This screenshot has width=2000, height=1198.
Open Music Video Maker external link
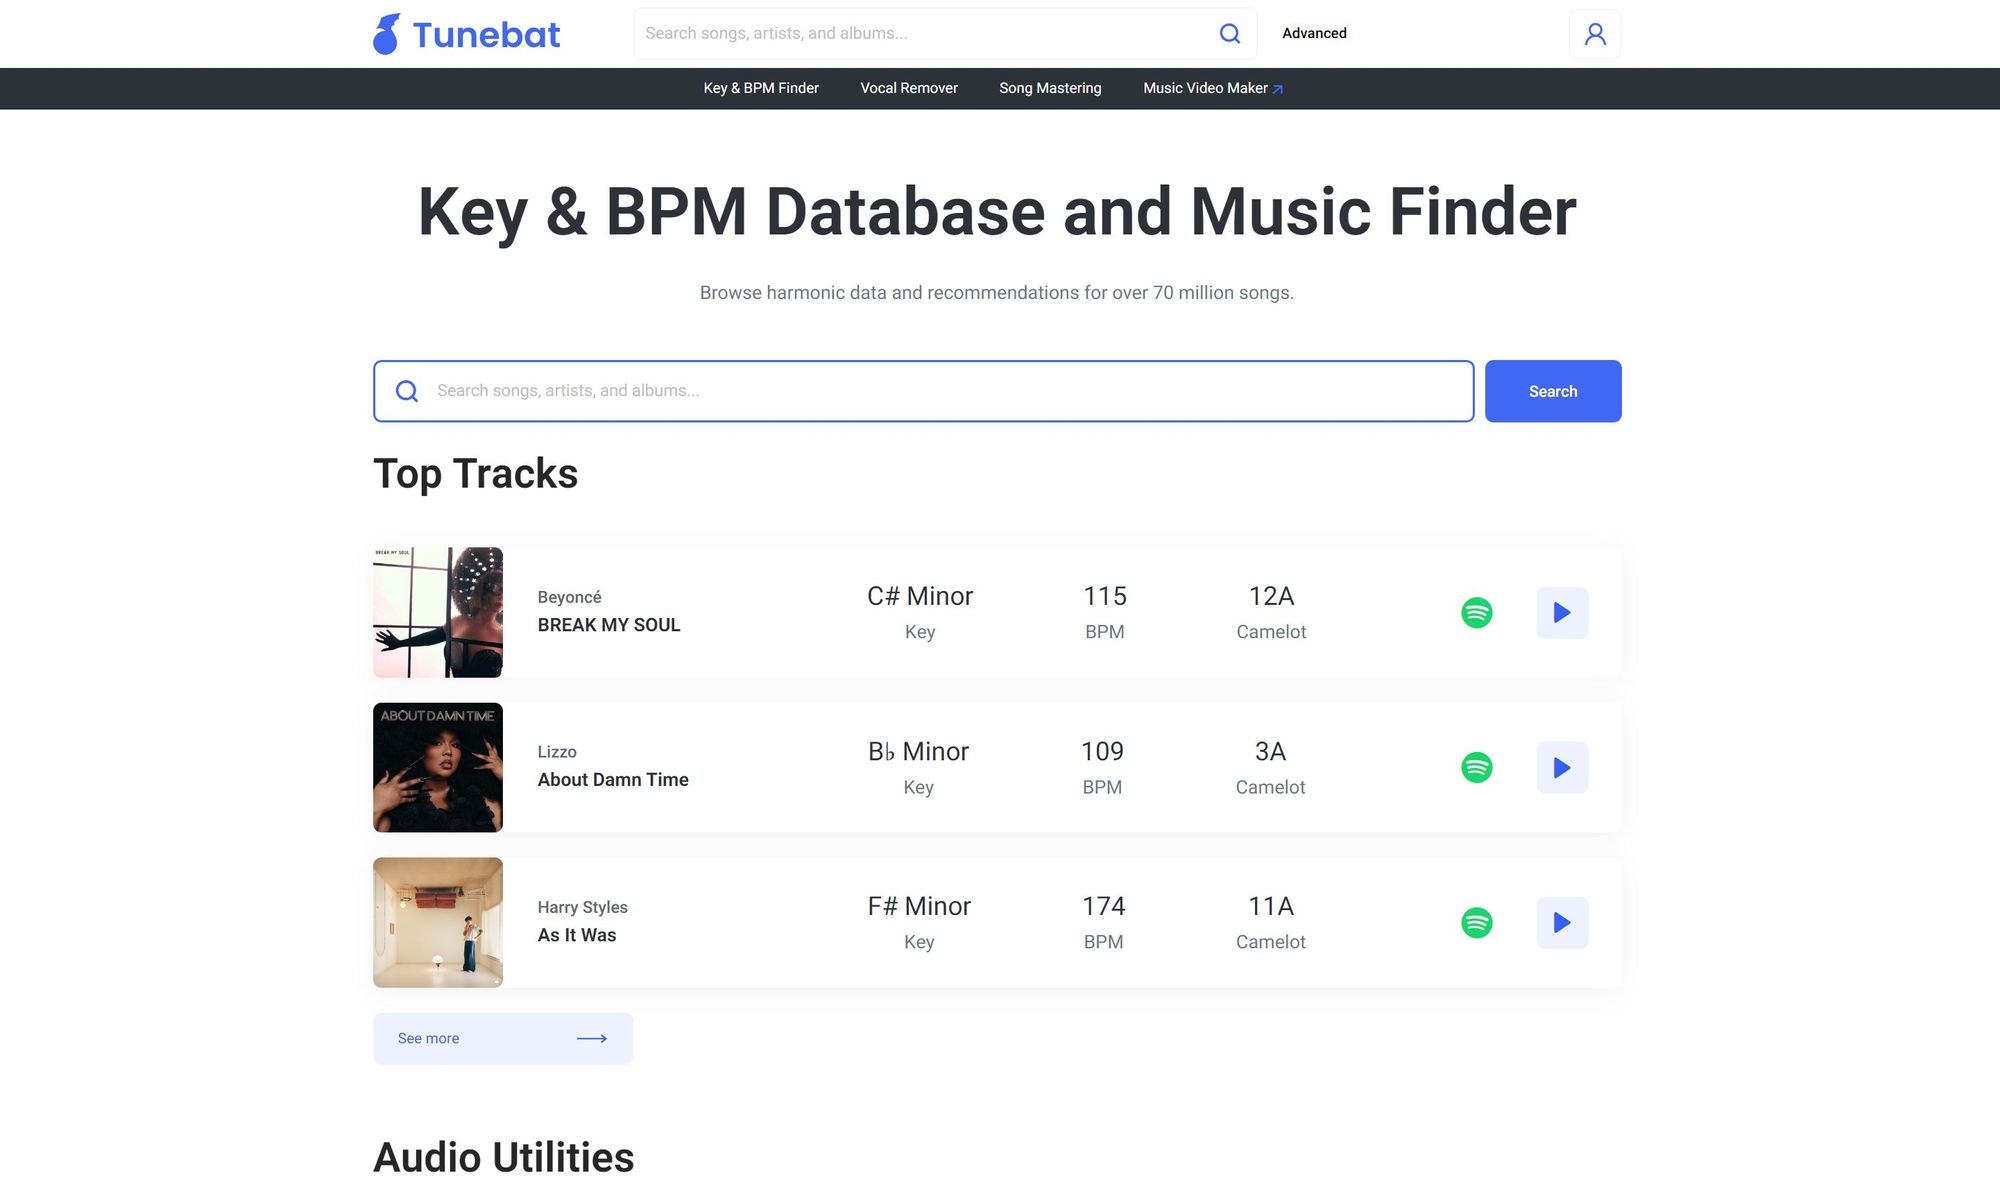[x=1212, y=88]
